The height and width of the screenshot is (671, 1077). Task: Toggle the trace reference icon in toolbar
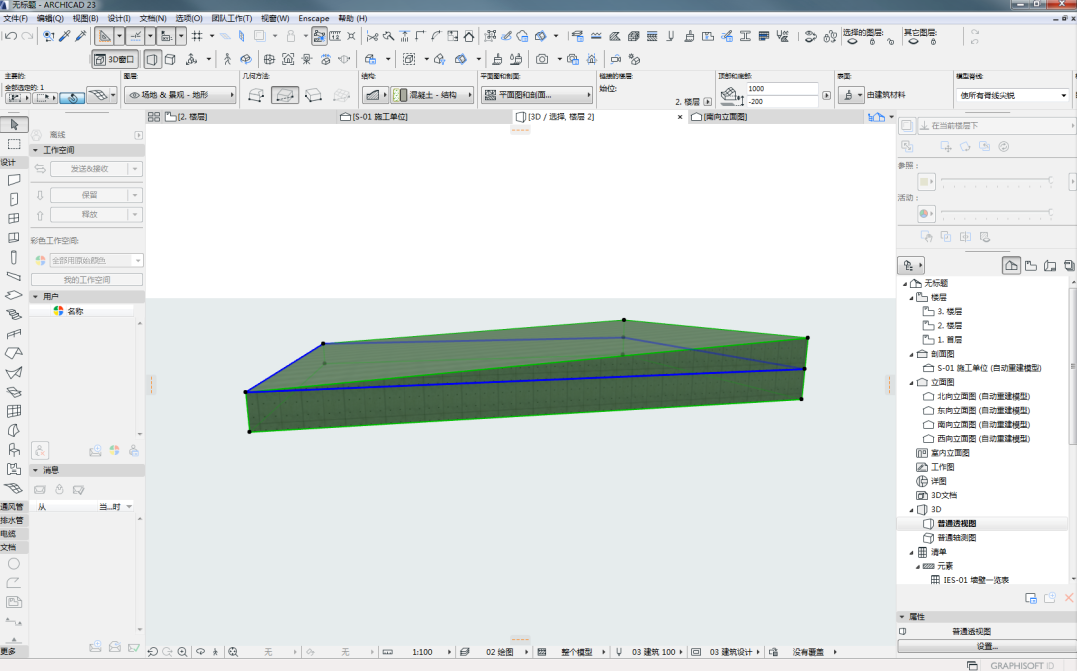[x=319, y=36]
